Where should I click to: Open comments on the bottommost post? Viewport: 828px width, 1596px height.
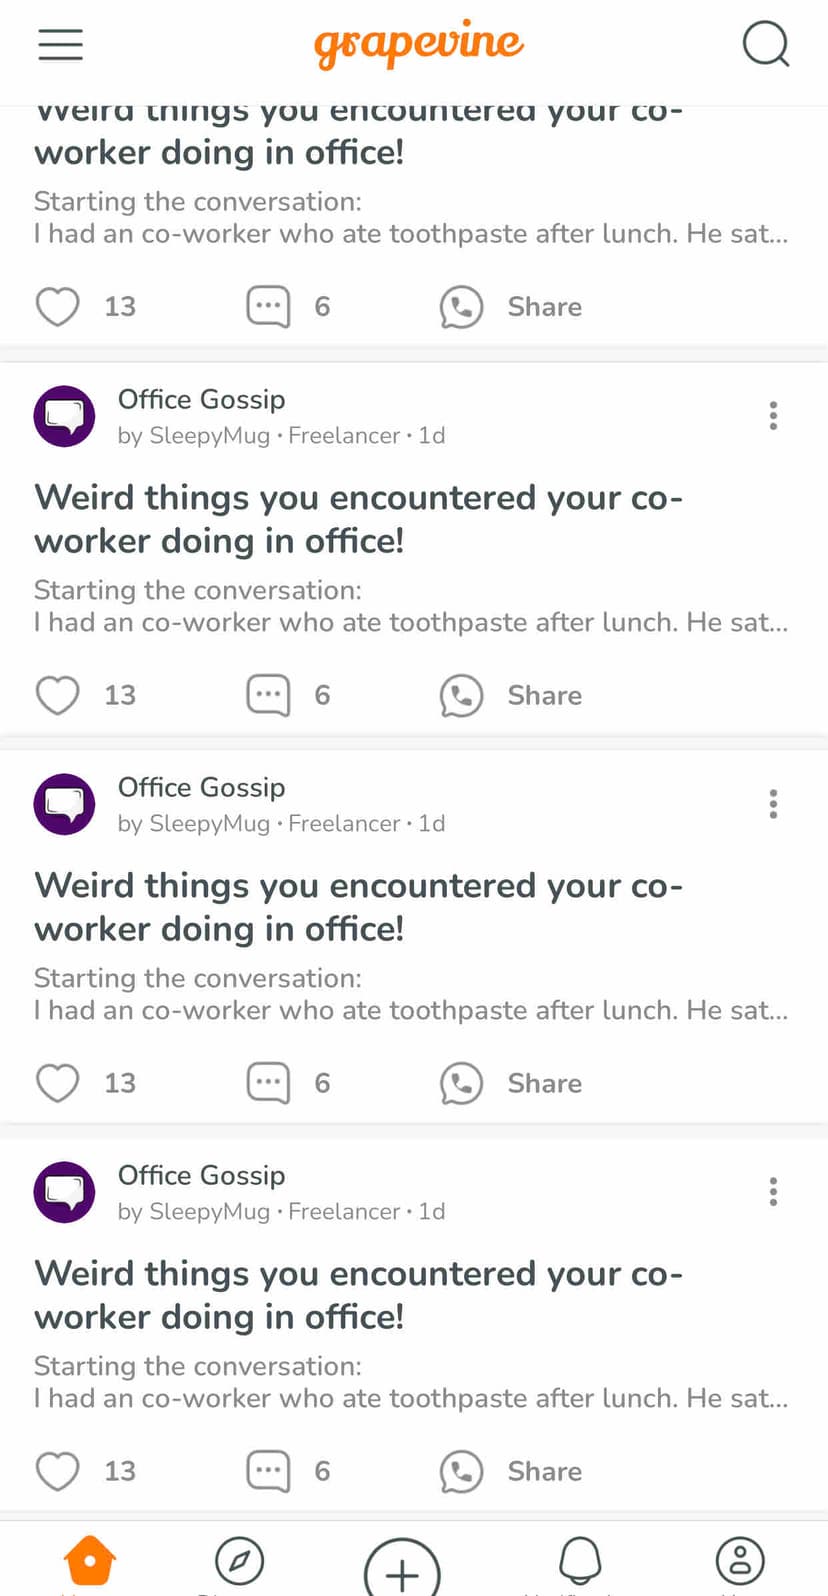pos(268,1471)
